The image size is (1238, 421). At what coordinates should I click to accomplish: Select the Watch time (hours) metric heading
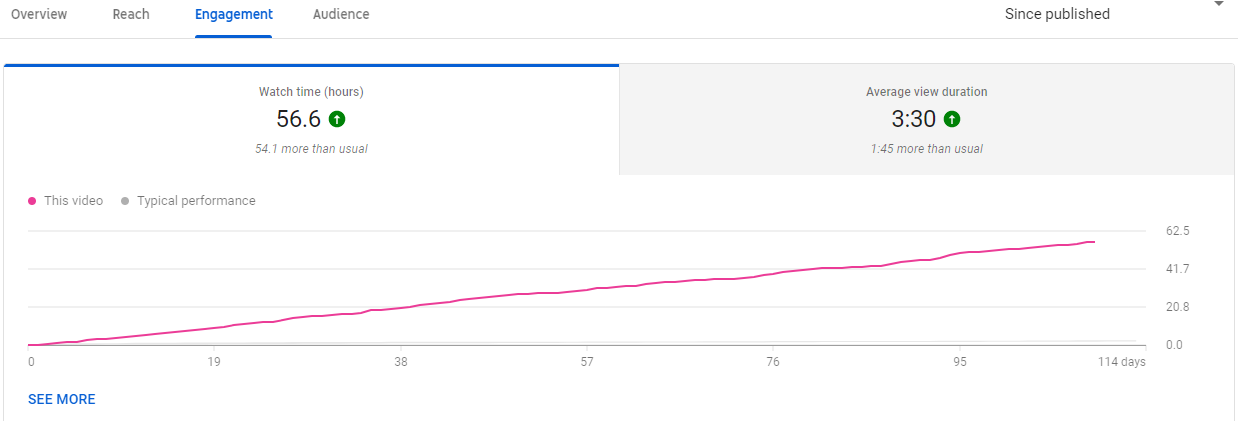tap(311, 92)
